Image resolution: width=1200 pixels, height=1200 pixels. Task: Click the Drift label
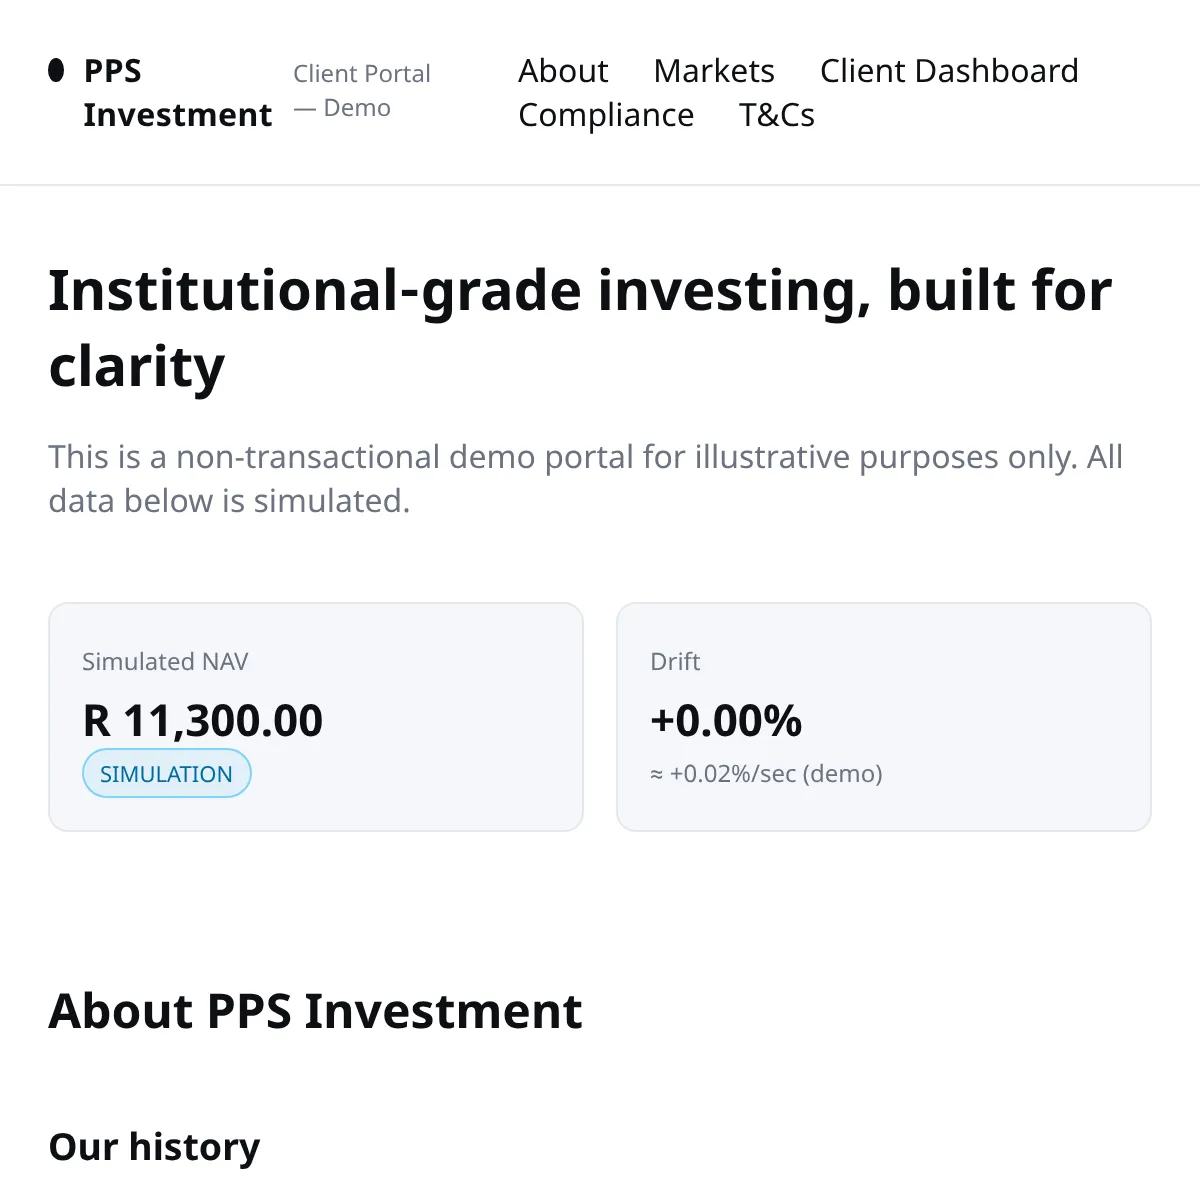coord(675,661)
